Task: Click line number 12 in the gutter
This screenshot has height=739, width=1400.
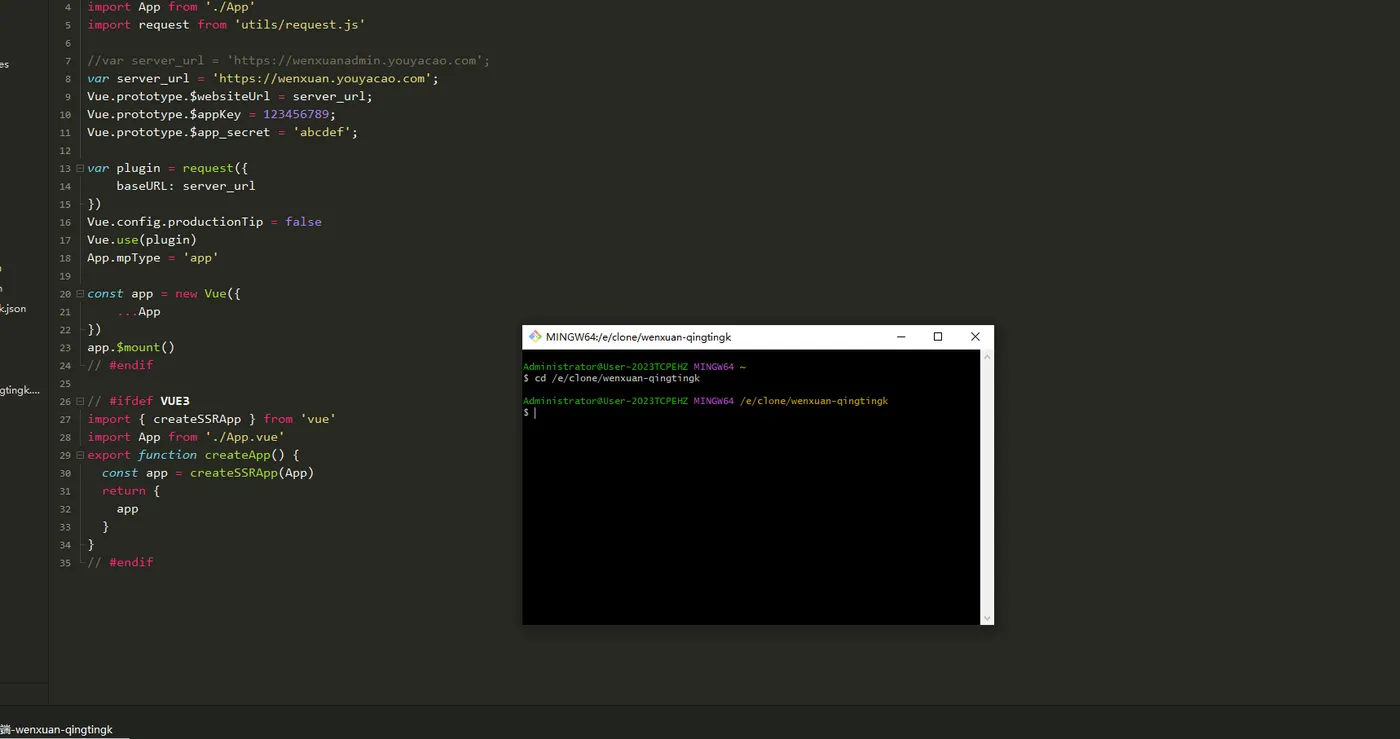Action: [x=65, y=151]
